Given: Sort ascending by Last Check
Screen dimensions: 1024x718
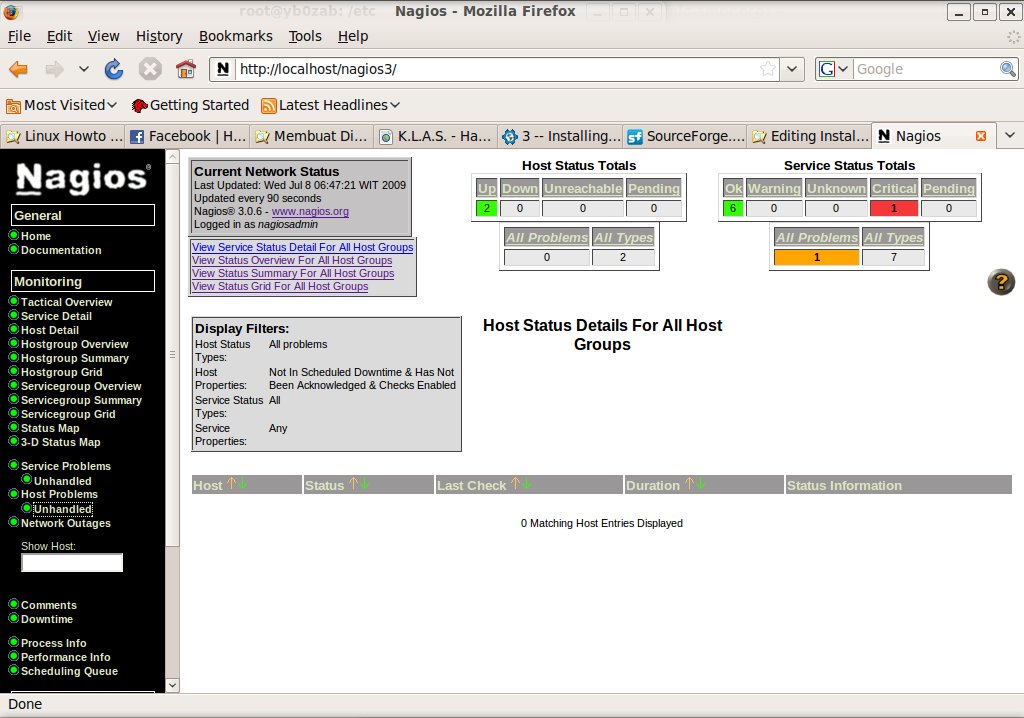Looking at the screenshot, I should tap(515, 483).
